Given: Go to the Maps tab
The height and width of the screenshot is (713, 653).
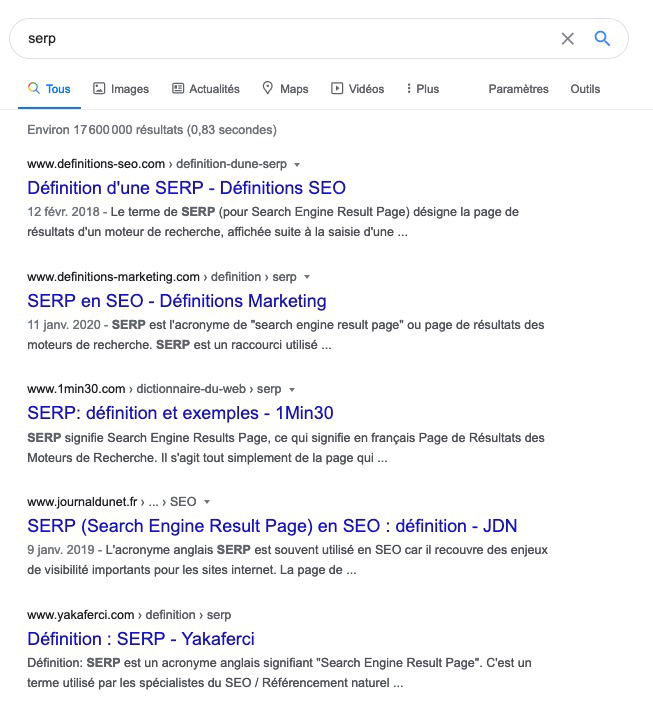Looking at the screenshot, I should [286, 89].
